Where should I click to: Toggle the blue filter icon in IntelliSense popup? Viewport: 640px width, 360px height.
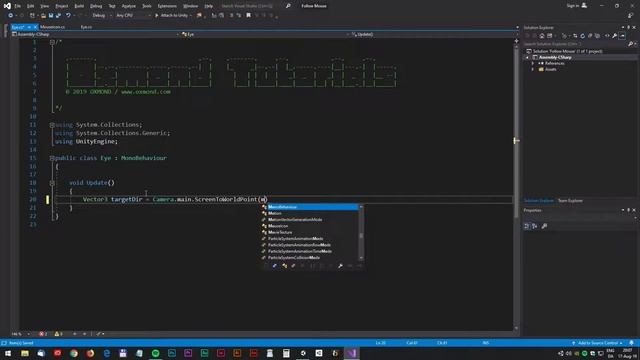275,266
